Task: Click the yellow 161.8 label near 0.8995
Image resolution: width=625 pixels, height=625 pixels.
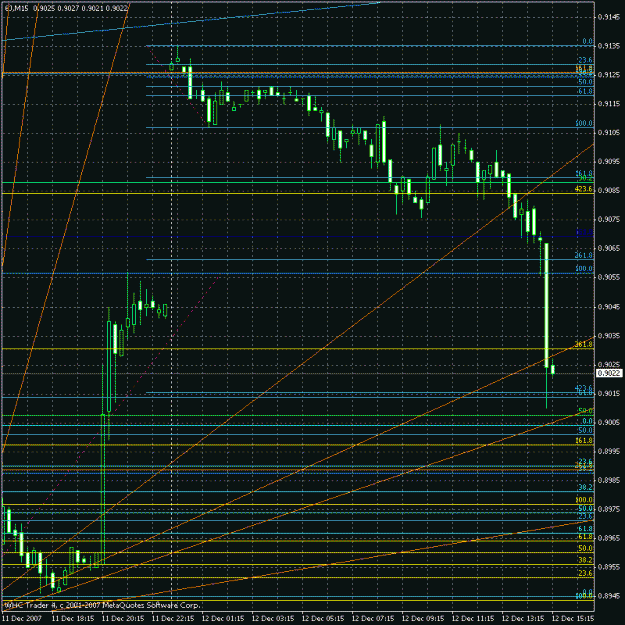Action: pyautogui.click(x=584, y=440)
